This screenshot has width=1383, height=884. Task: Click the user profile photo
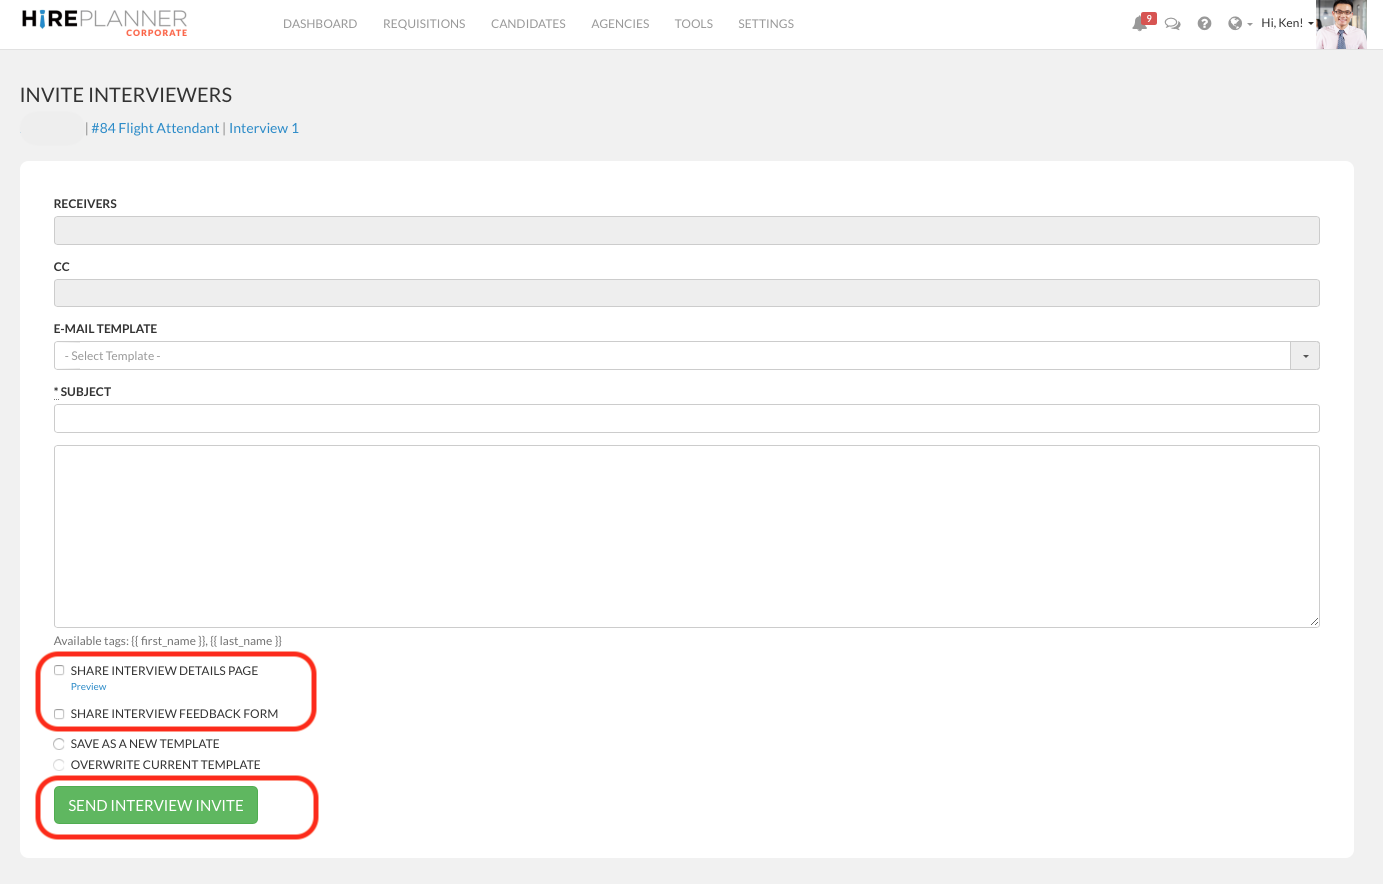click(x=1341, y=25)
